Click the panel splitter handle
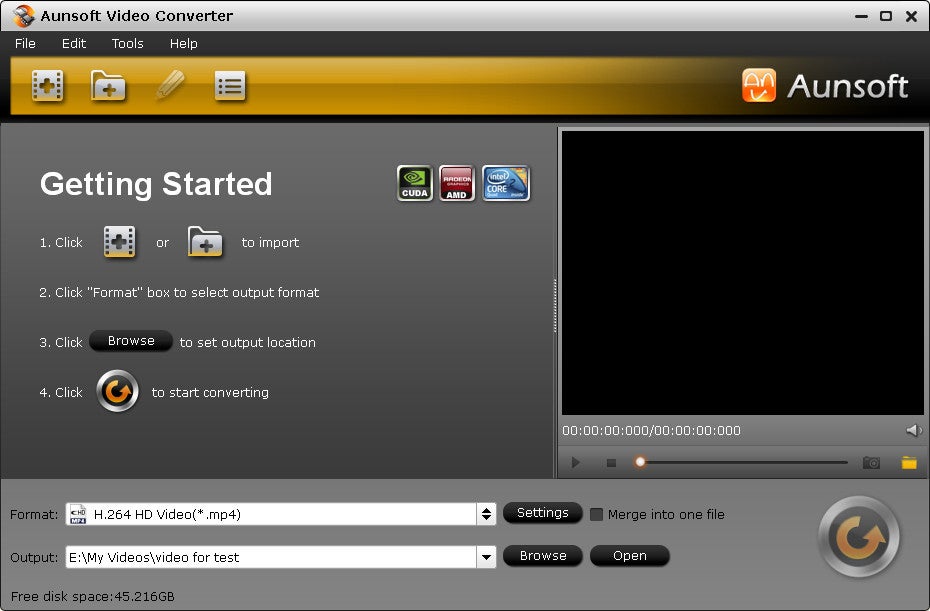The width and height of the screenshot is (930, 611). (x=555, y=306)
